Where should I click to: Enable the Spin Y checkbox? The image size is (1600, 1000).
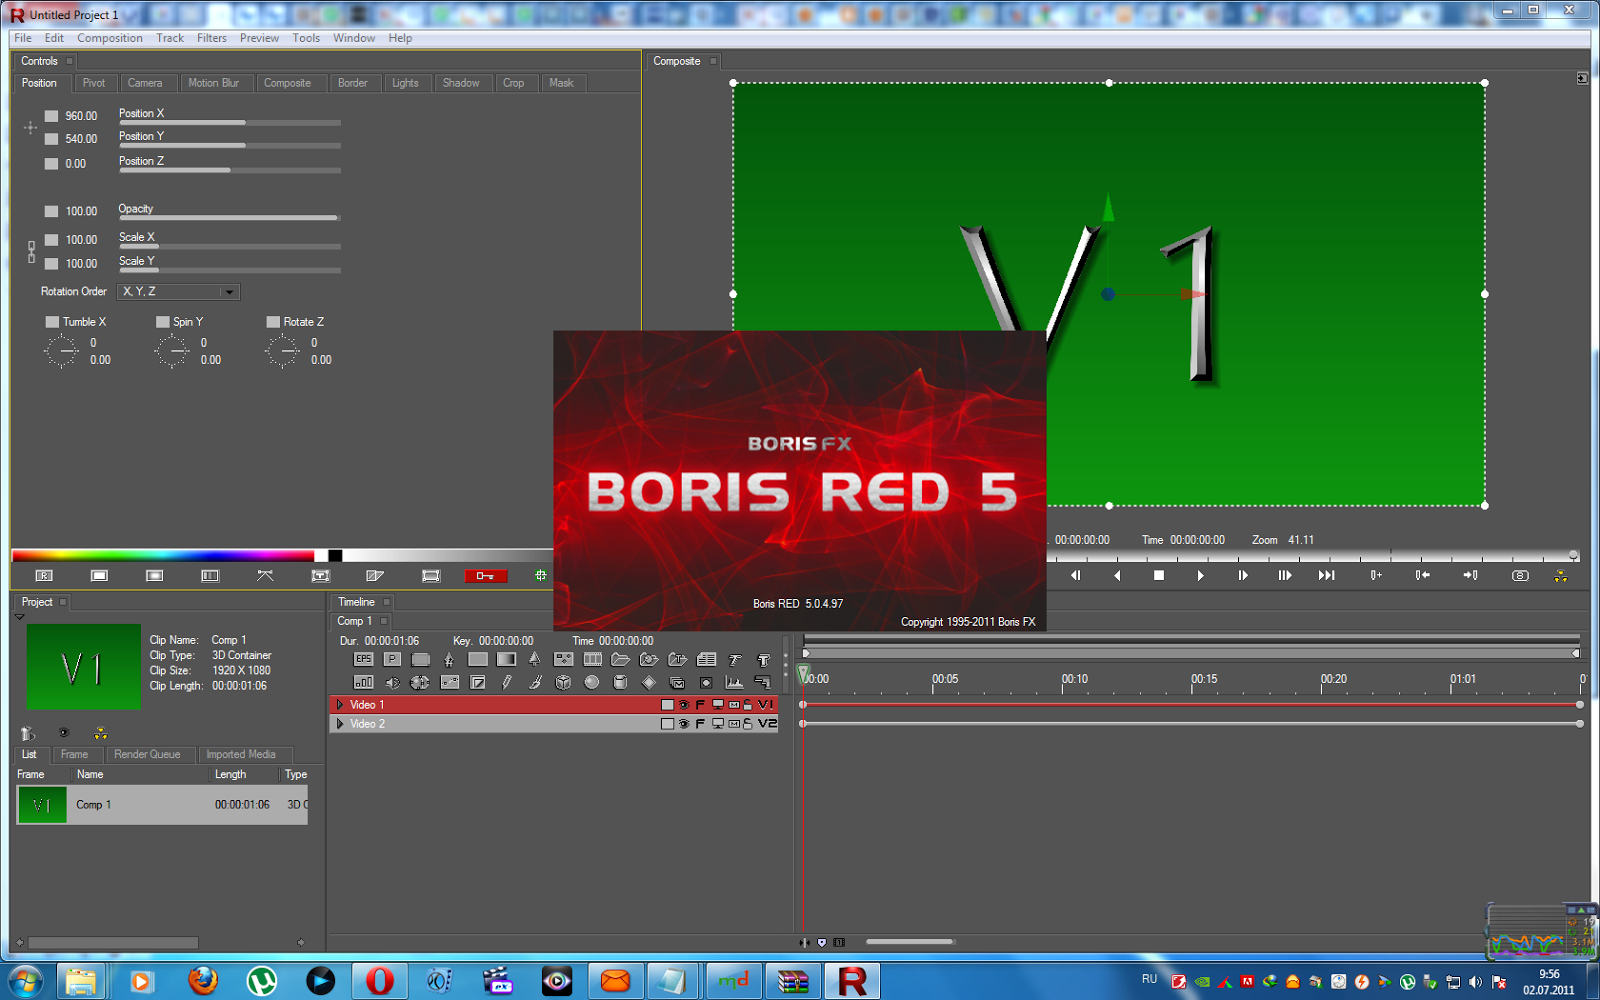[162, 322]
